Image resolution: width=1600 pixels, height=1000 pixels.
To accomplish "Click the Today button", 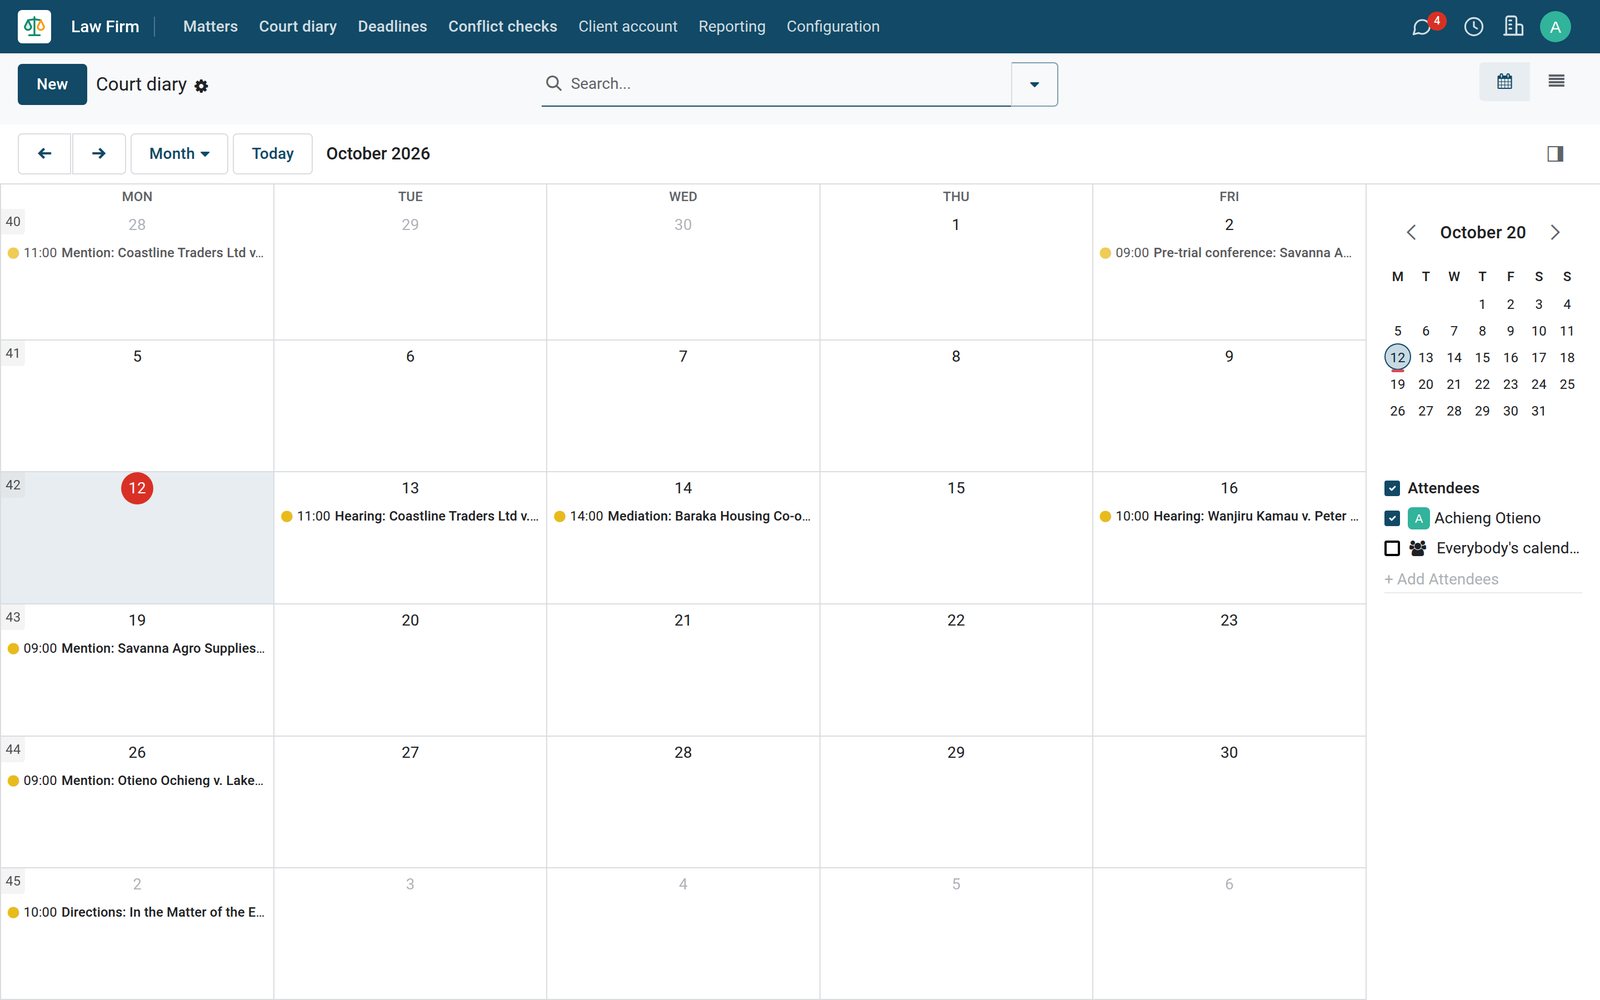I will [273, 154].
